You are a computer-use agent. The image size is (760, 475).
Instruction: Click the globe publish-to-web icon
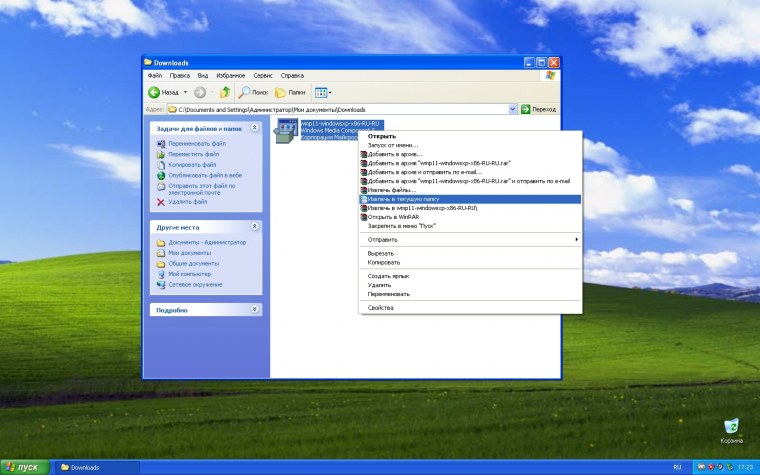click(x=161, y=175)
